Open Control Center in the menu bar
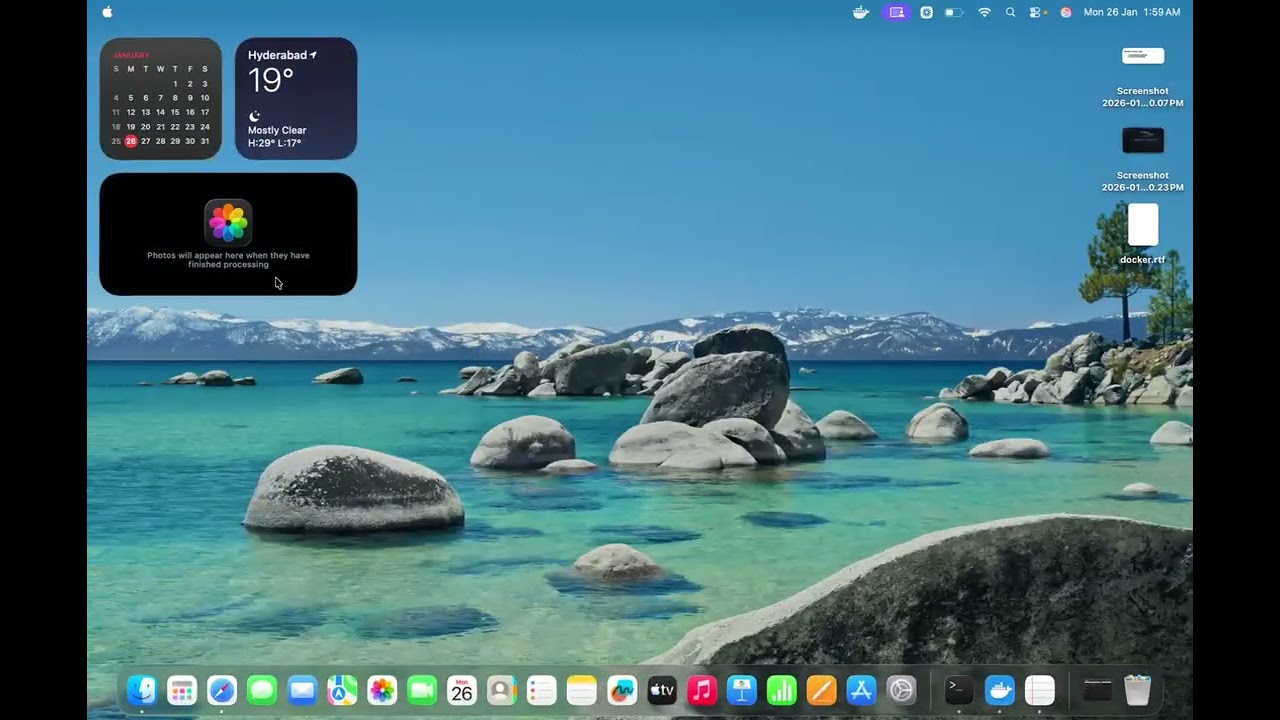This screenshot has height=720, width=1280. pos(1036,12)
